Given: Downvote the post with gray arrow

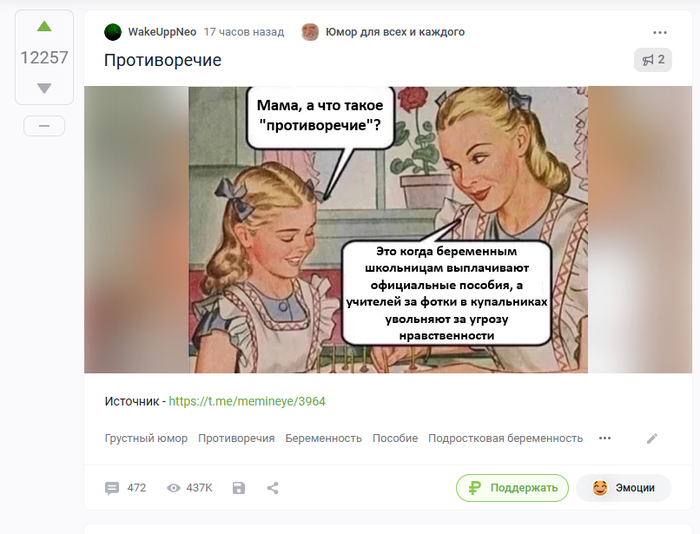Looking at the screenshot, I should (44, 88).
